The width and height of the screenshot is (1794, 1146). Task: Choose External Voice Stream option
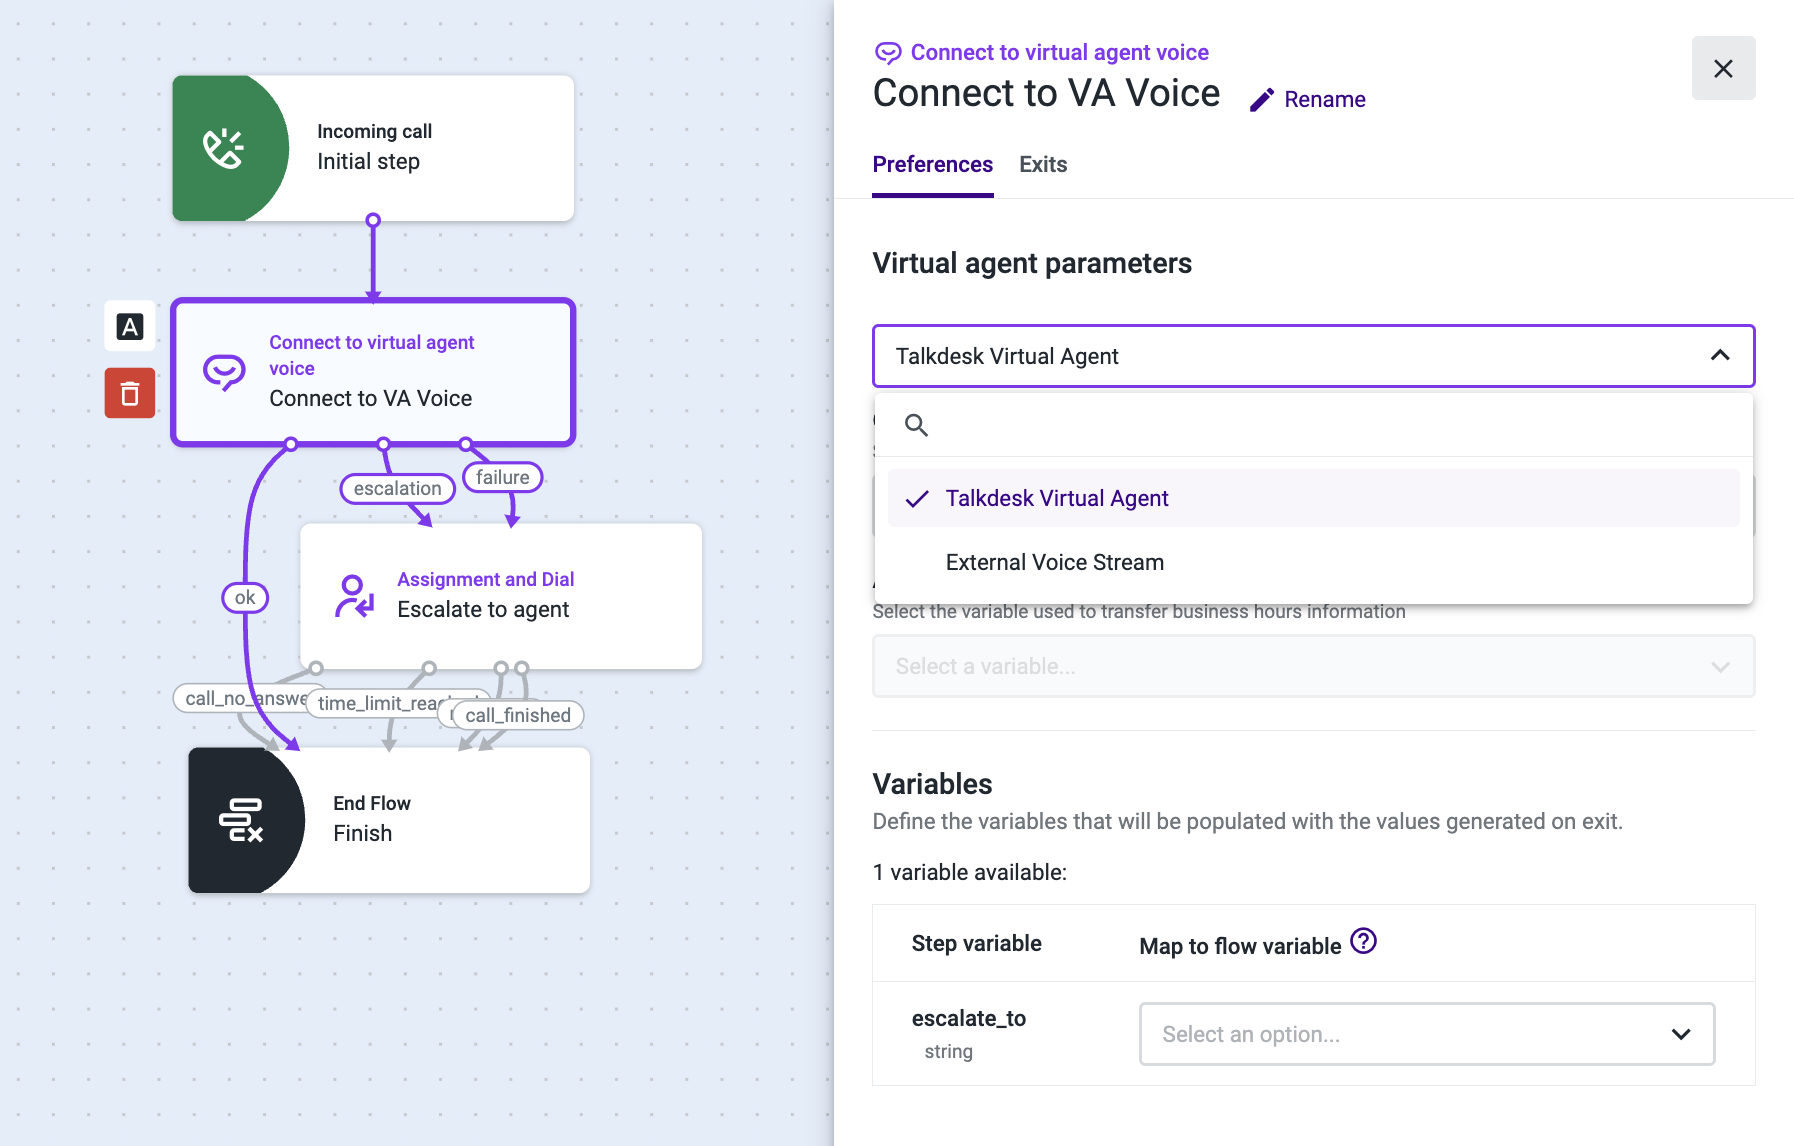pyautogui.click(x=1313, y=562)
